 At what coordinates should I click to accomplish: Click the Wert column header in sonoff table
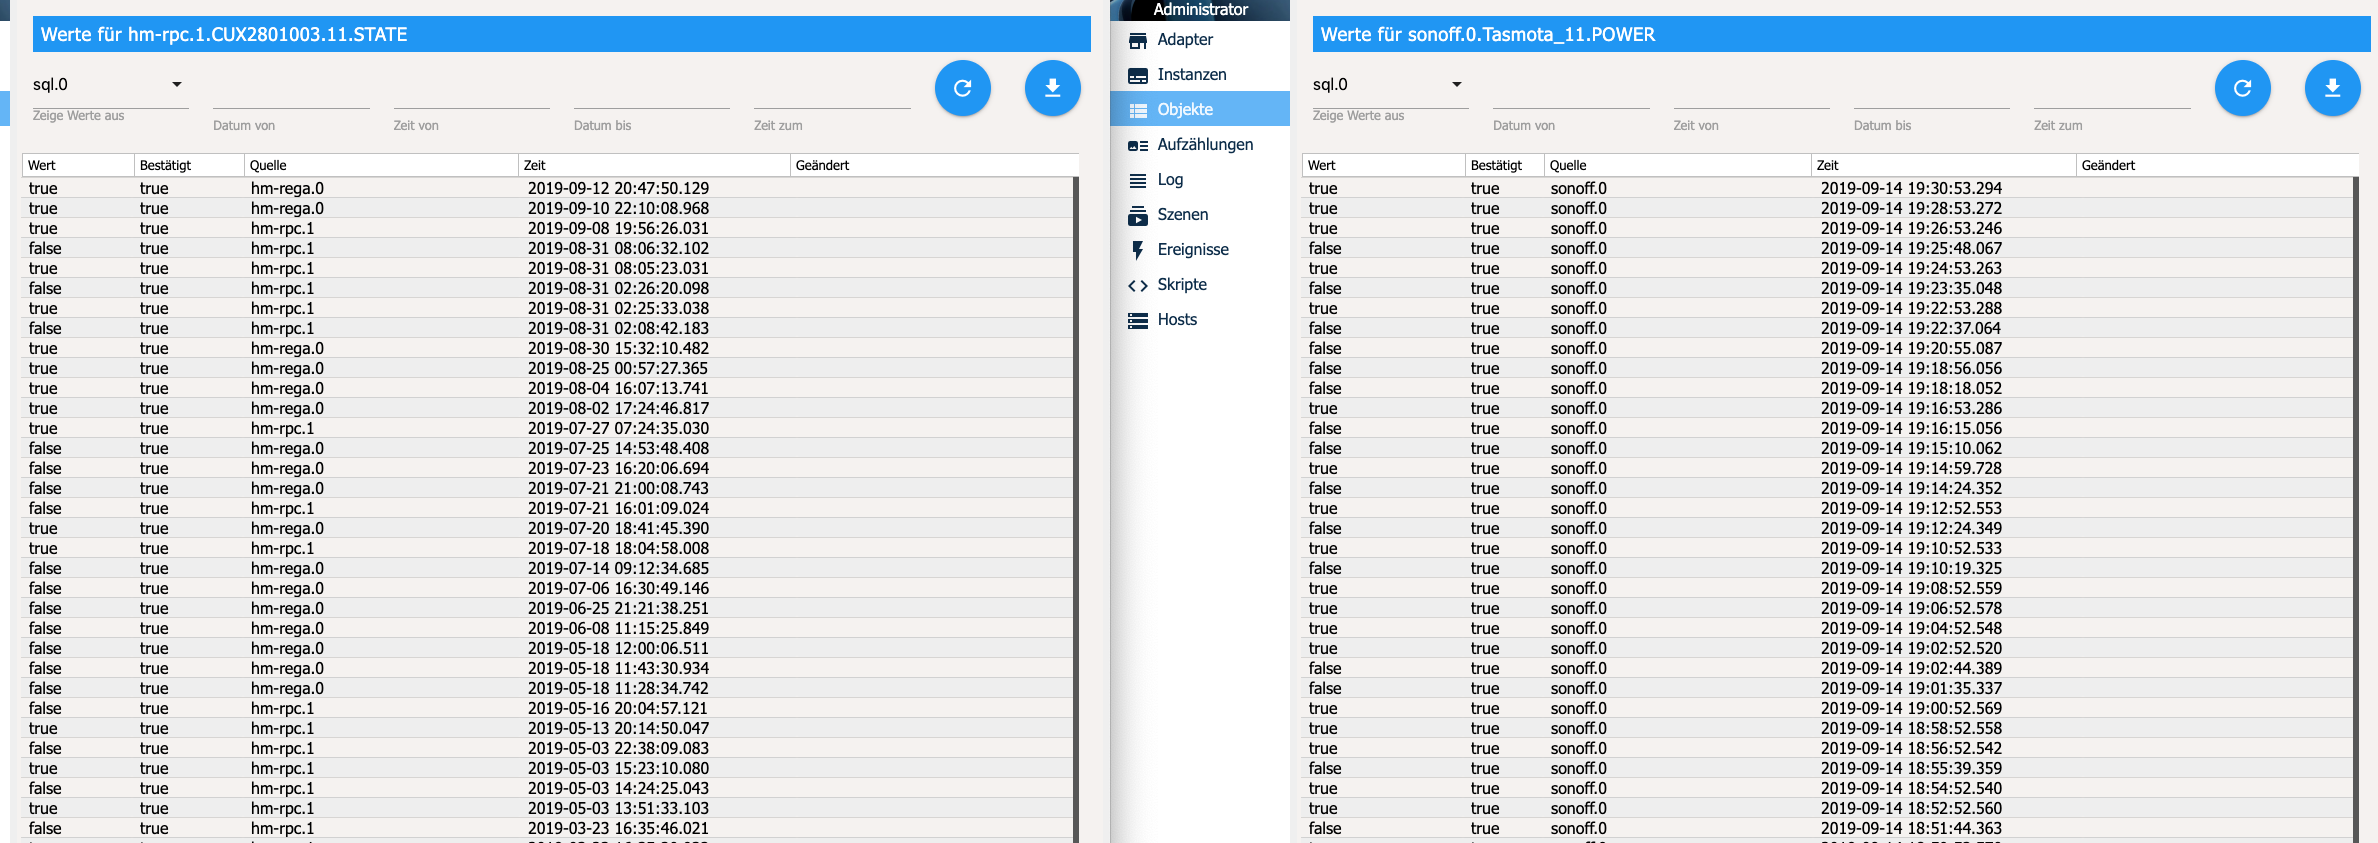(x=1383, y=165)
